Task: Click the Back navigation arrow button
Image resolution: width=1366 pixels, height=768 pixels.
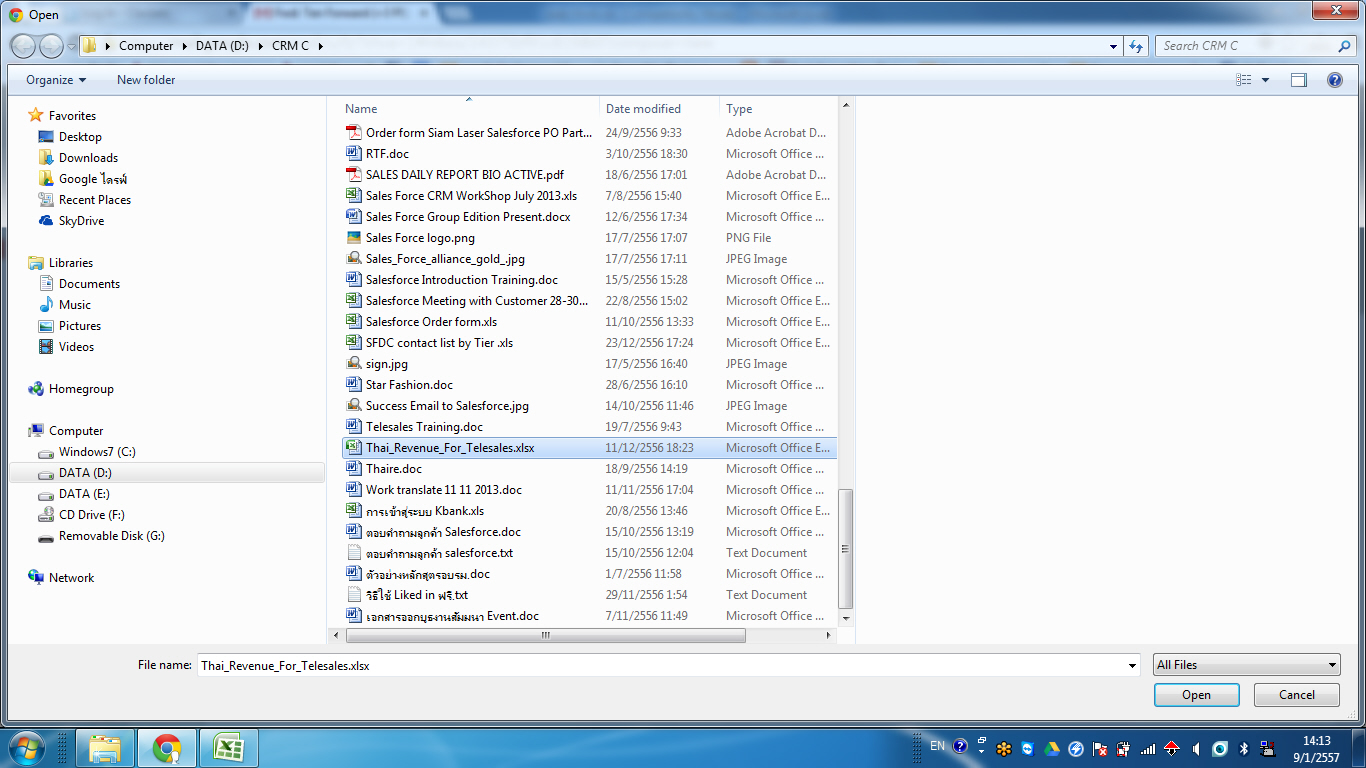Action: point(24,46)
